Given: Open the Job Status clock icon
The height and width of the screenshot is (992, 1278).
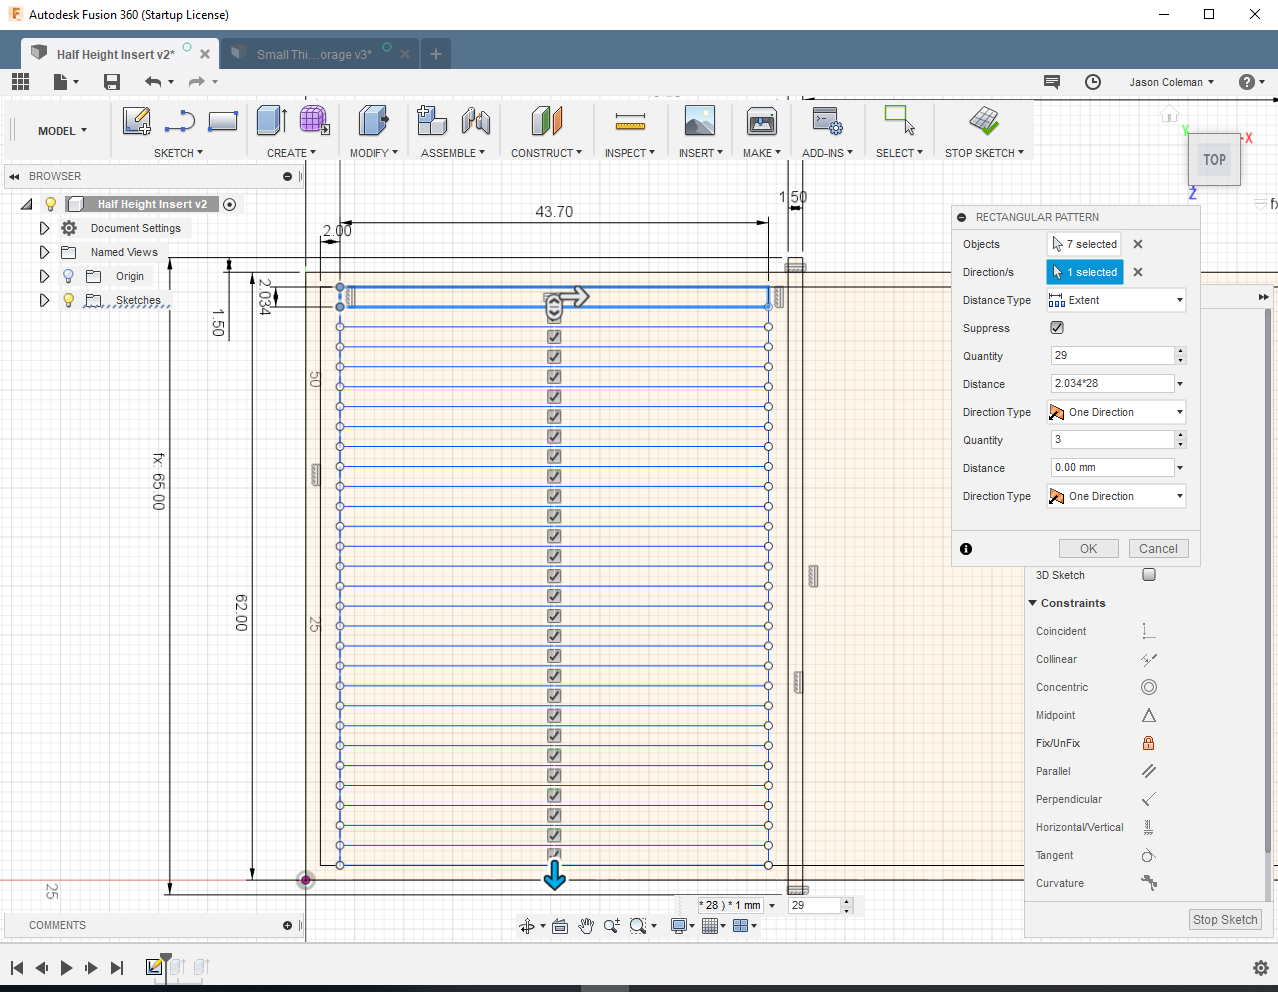Looking at the screenshot, I should pos(1093,82).
